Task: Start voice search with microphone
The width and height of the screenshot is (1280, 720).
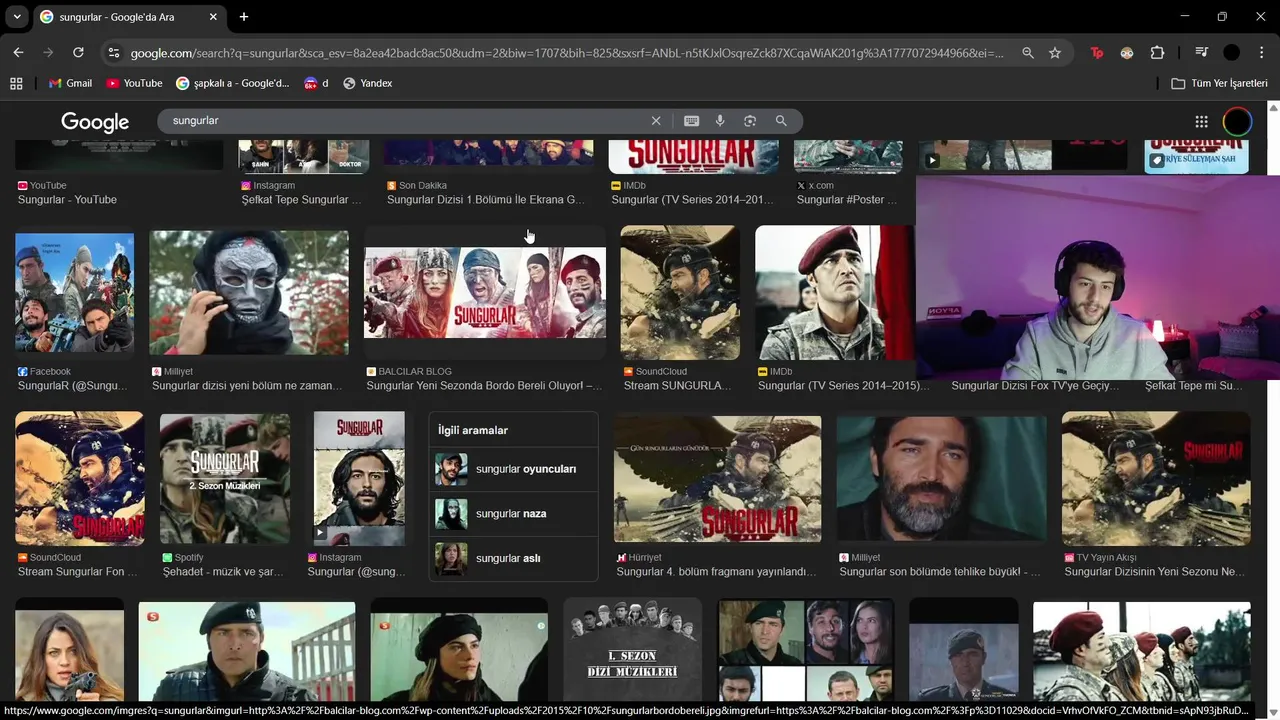Action: 720,121
